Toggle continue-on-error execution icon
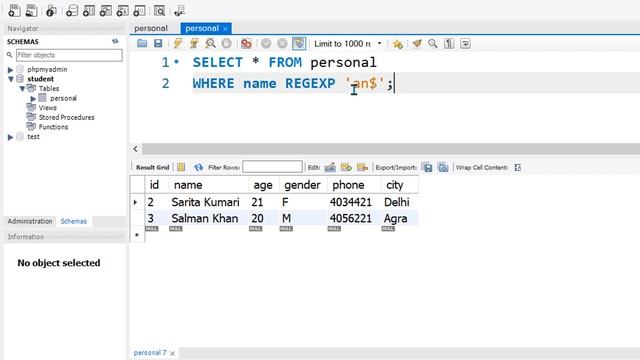This screenshot has width=640, height=360. pos(246,43)
